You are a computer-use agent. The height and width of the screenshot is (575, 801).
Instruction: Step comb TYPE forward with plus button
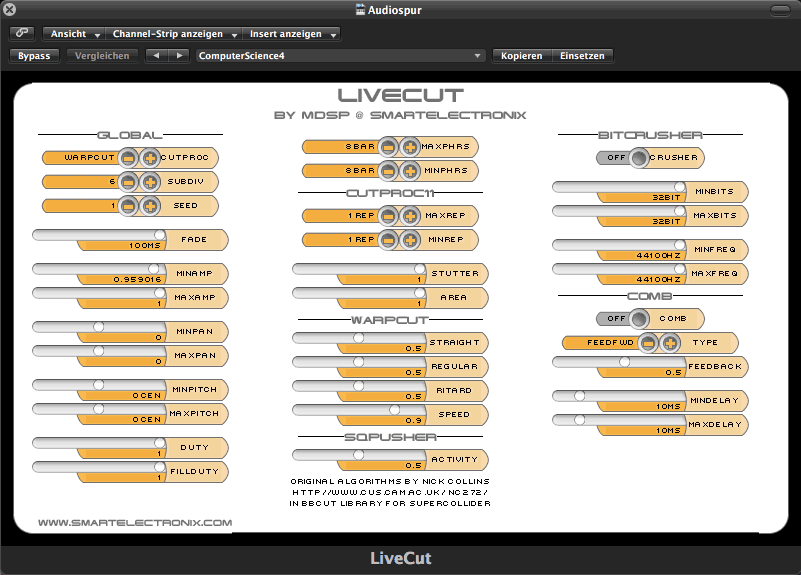[670, 343]
